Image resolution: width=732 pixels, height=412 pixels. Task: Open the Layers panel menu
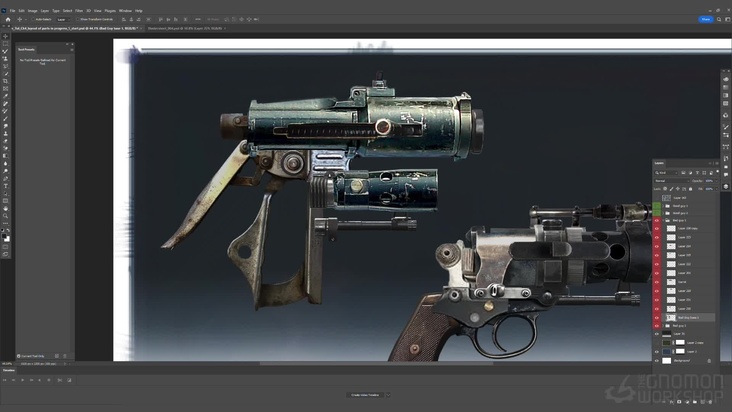click(717, 163)
